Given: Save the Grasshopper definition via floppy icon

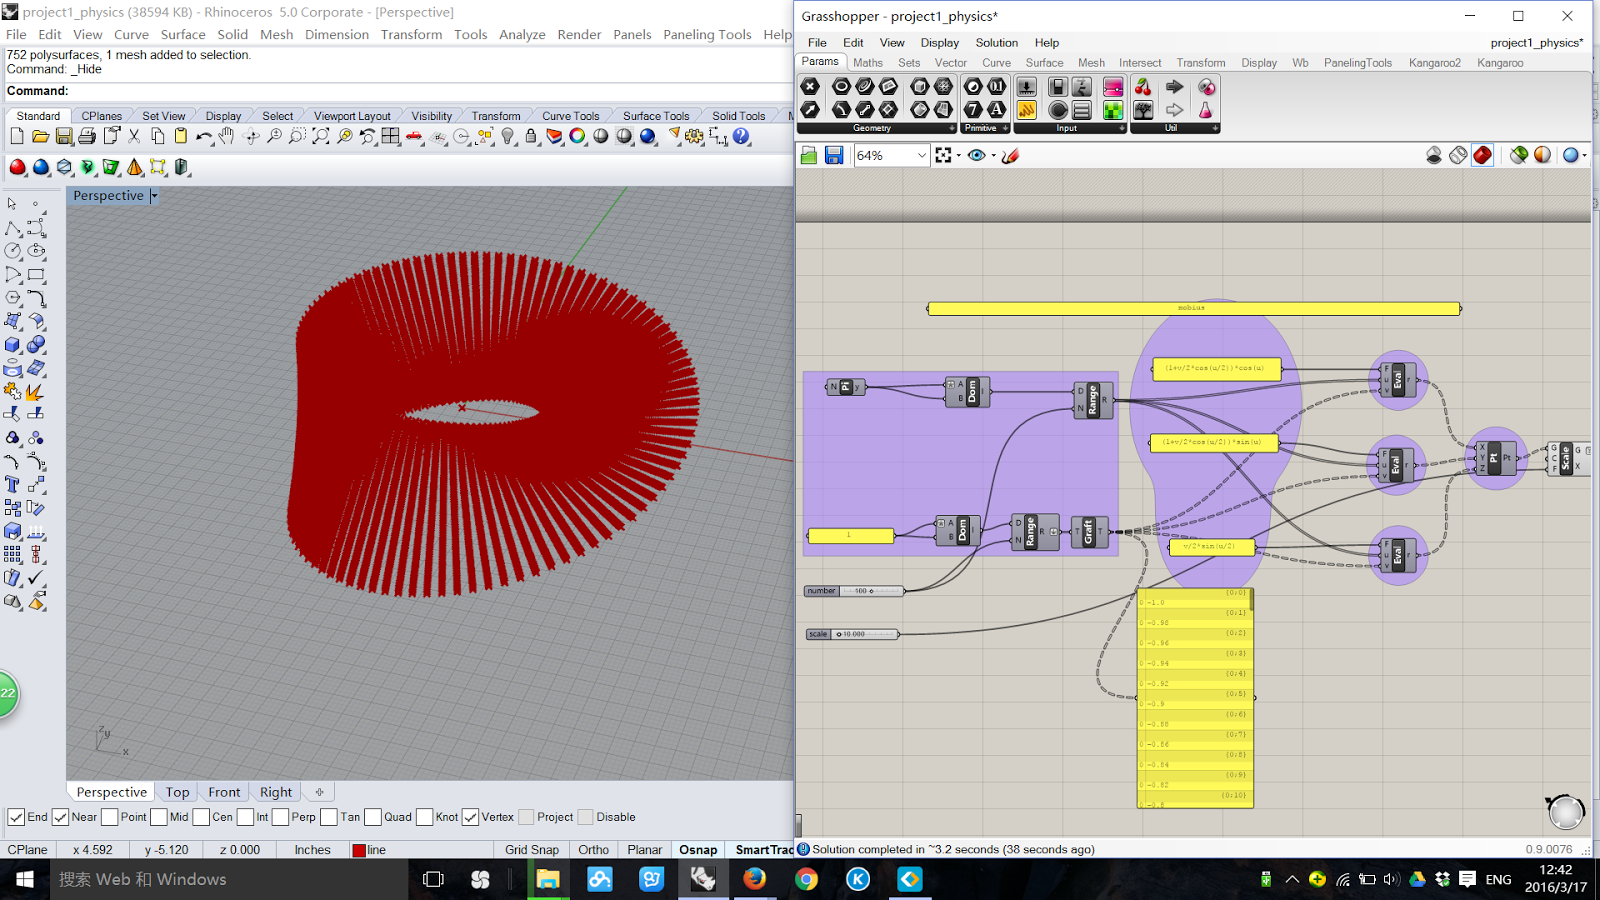Looking at the screenshot, I should pyautogui.click(x=833, y=155).
